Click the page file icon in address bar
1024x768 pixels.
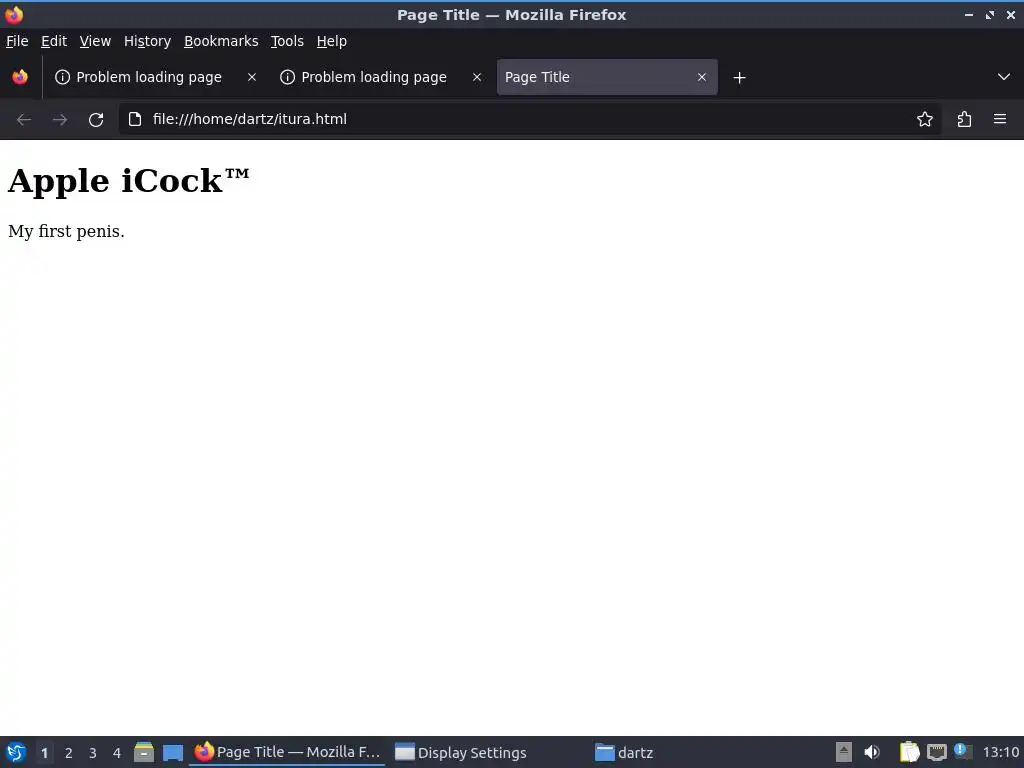click(x=135, y=119)
